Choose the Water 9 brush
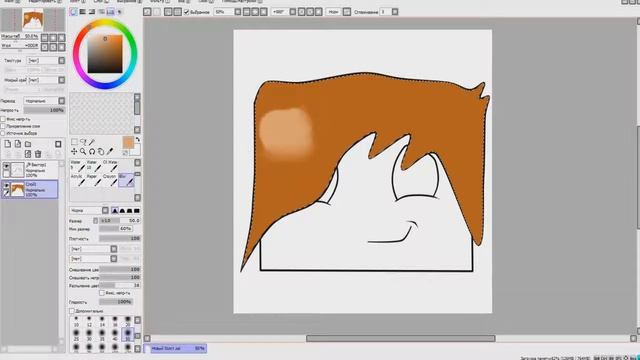The height and width of the screenshot is (360, 640). pyautogui.click(x=77, y=166)
